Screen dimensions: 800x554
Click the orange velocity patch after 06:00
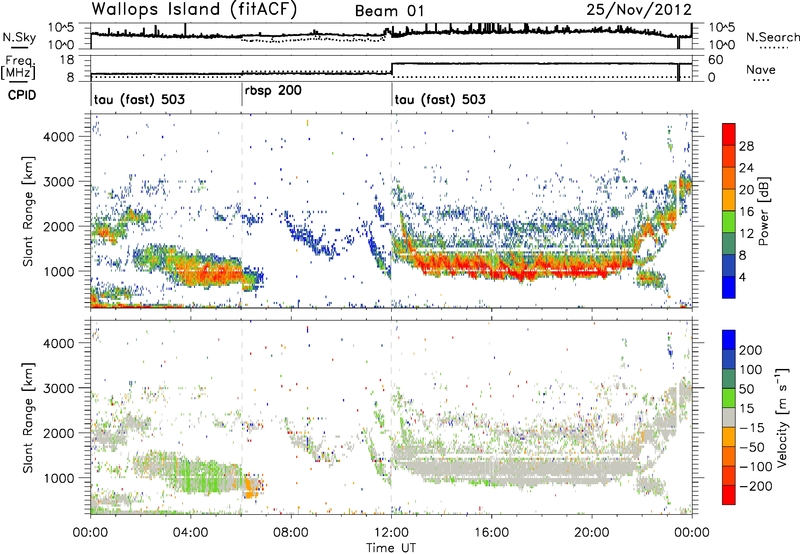[x=250, y=486]
